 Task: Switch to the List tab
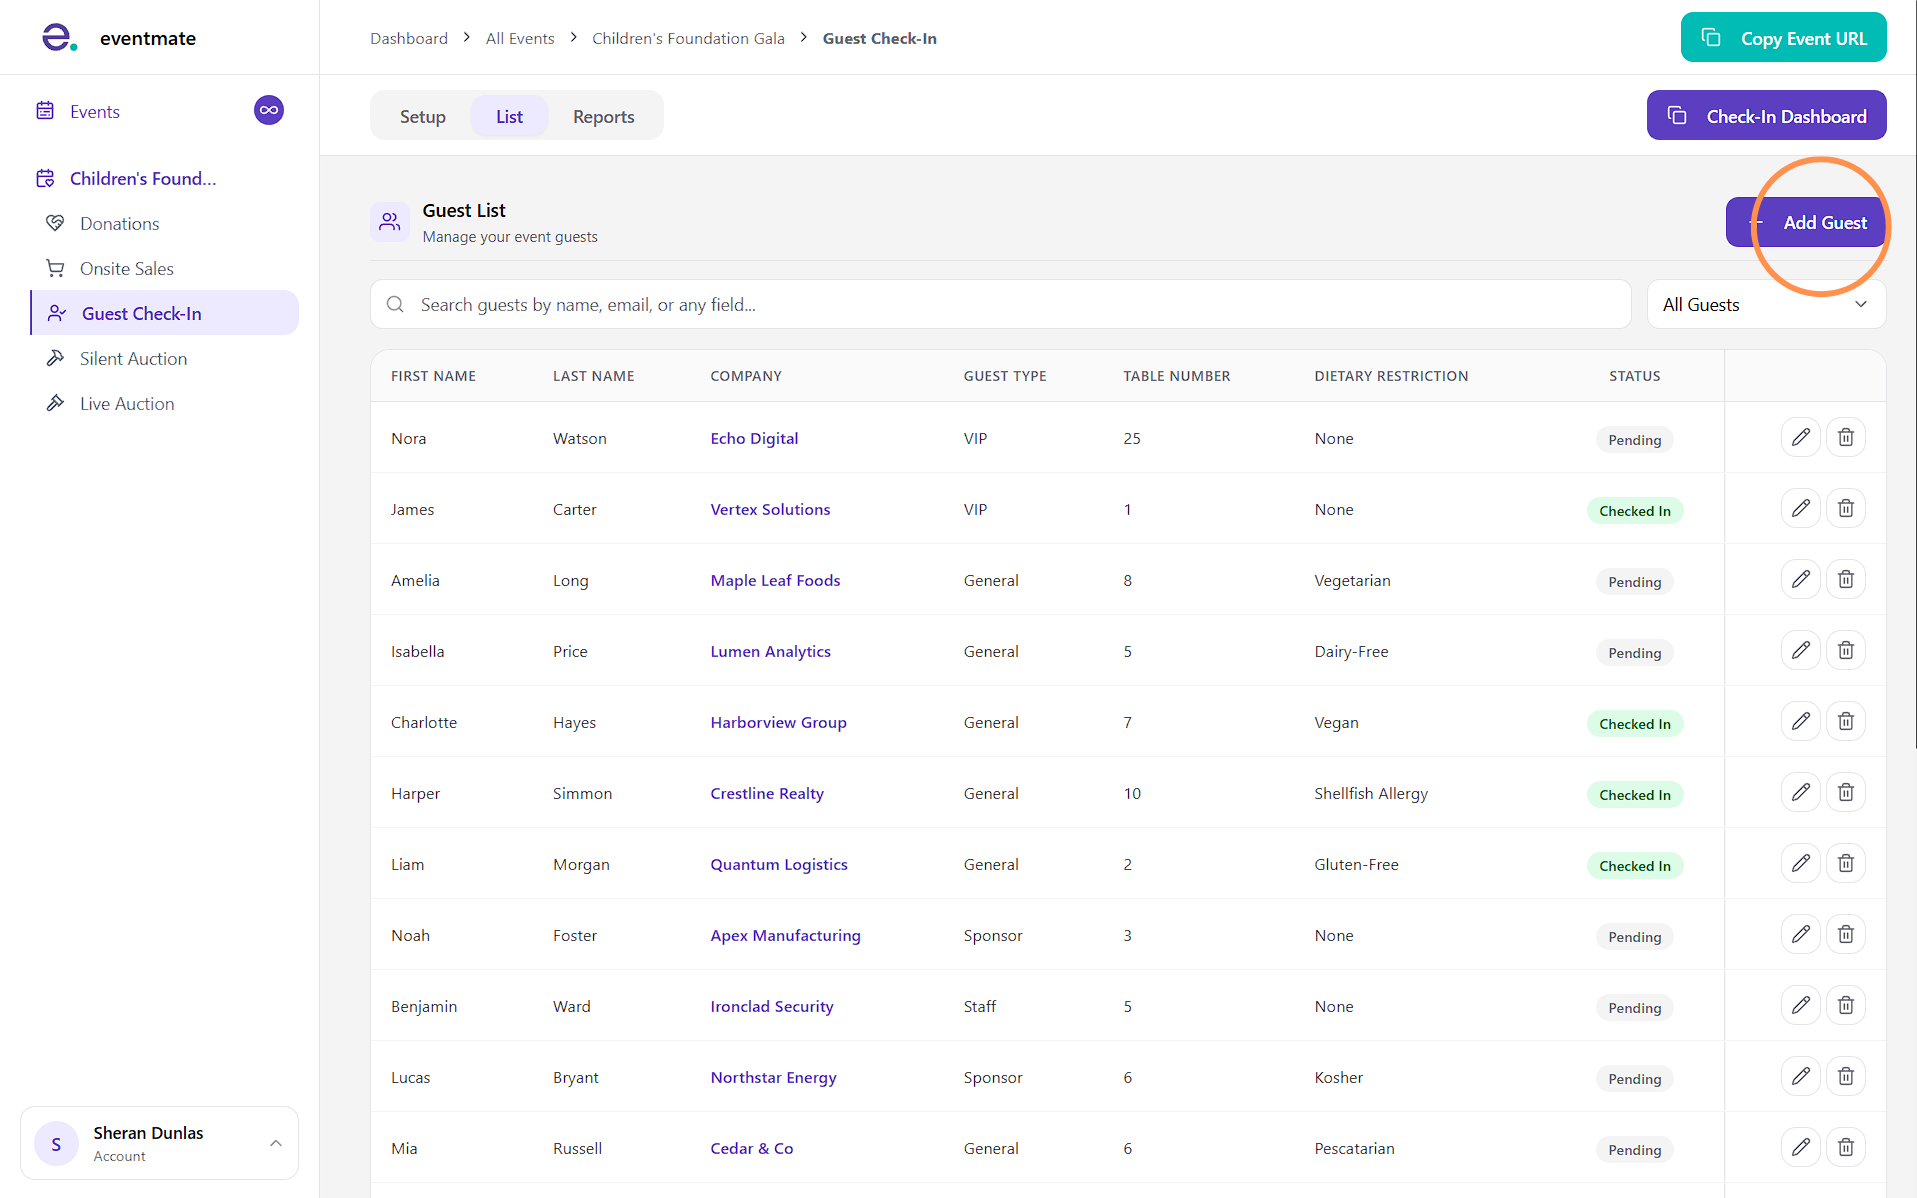(x=509, y=116)
